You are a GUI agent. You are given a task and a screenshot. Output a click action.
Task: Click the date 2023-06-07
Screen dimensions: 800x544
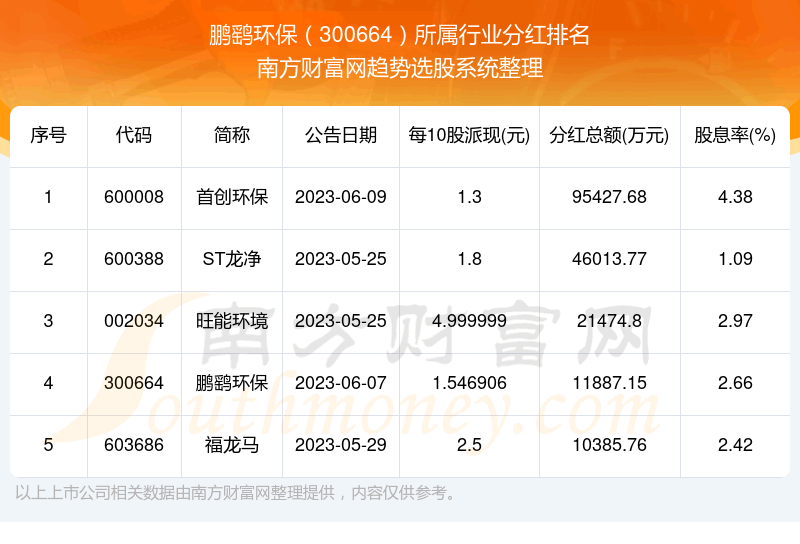point(341,383)
